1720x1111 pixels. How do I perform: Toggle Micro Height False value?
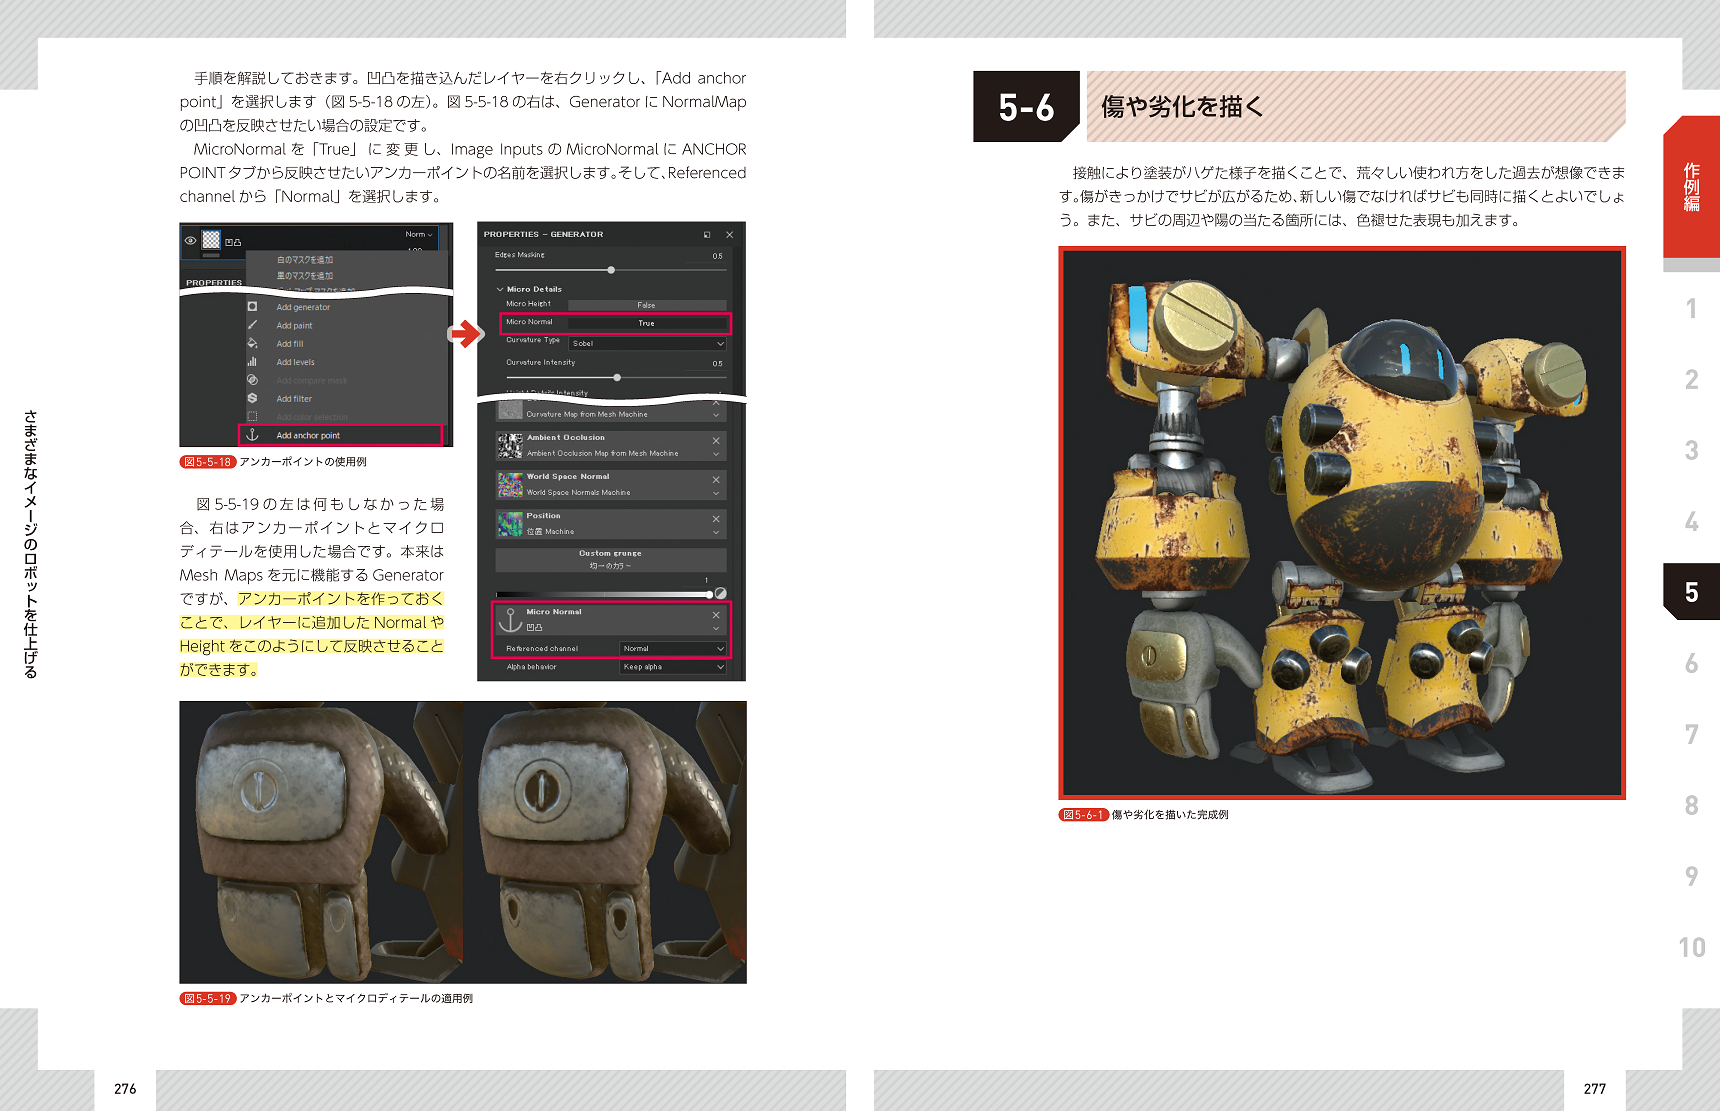click(x=646, y=305)
